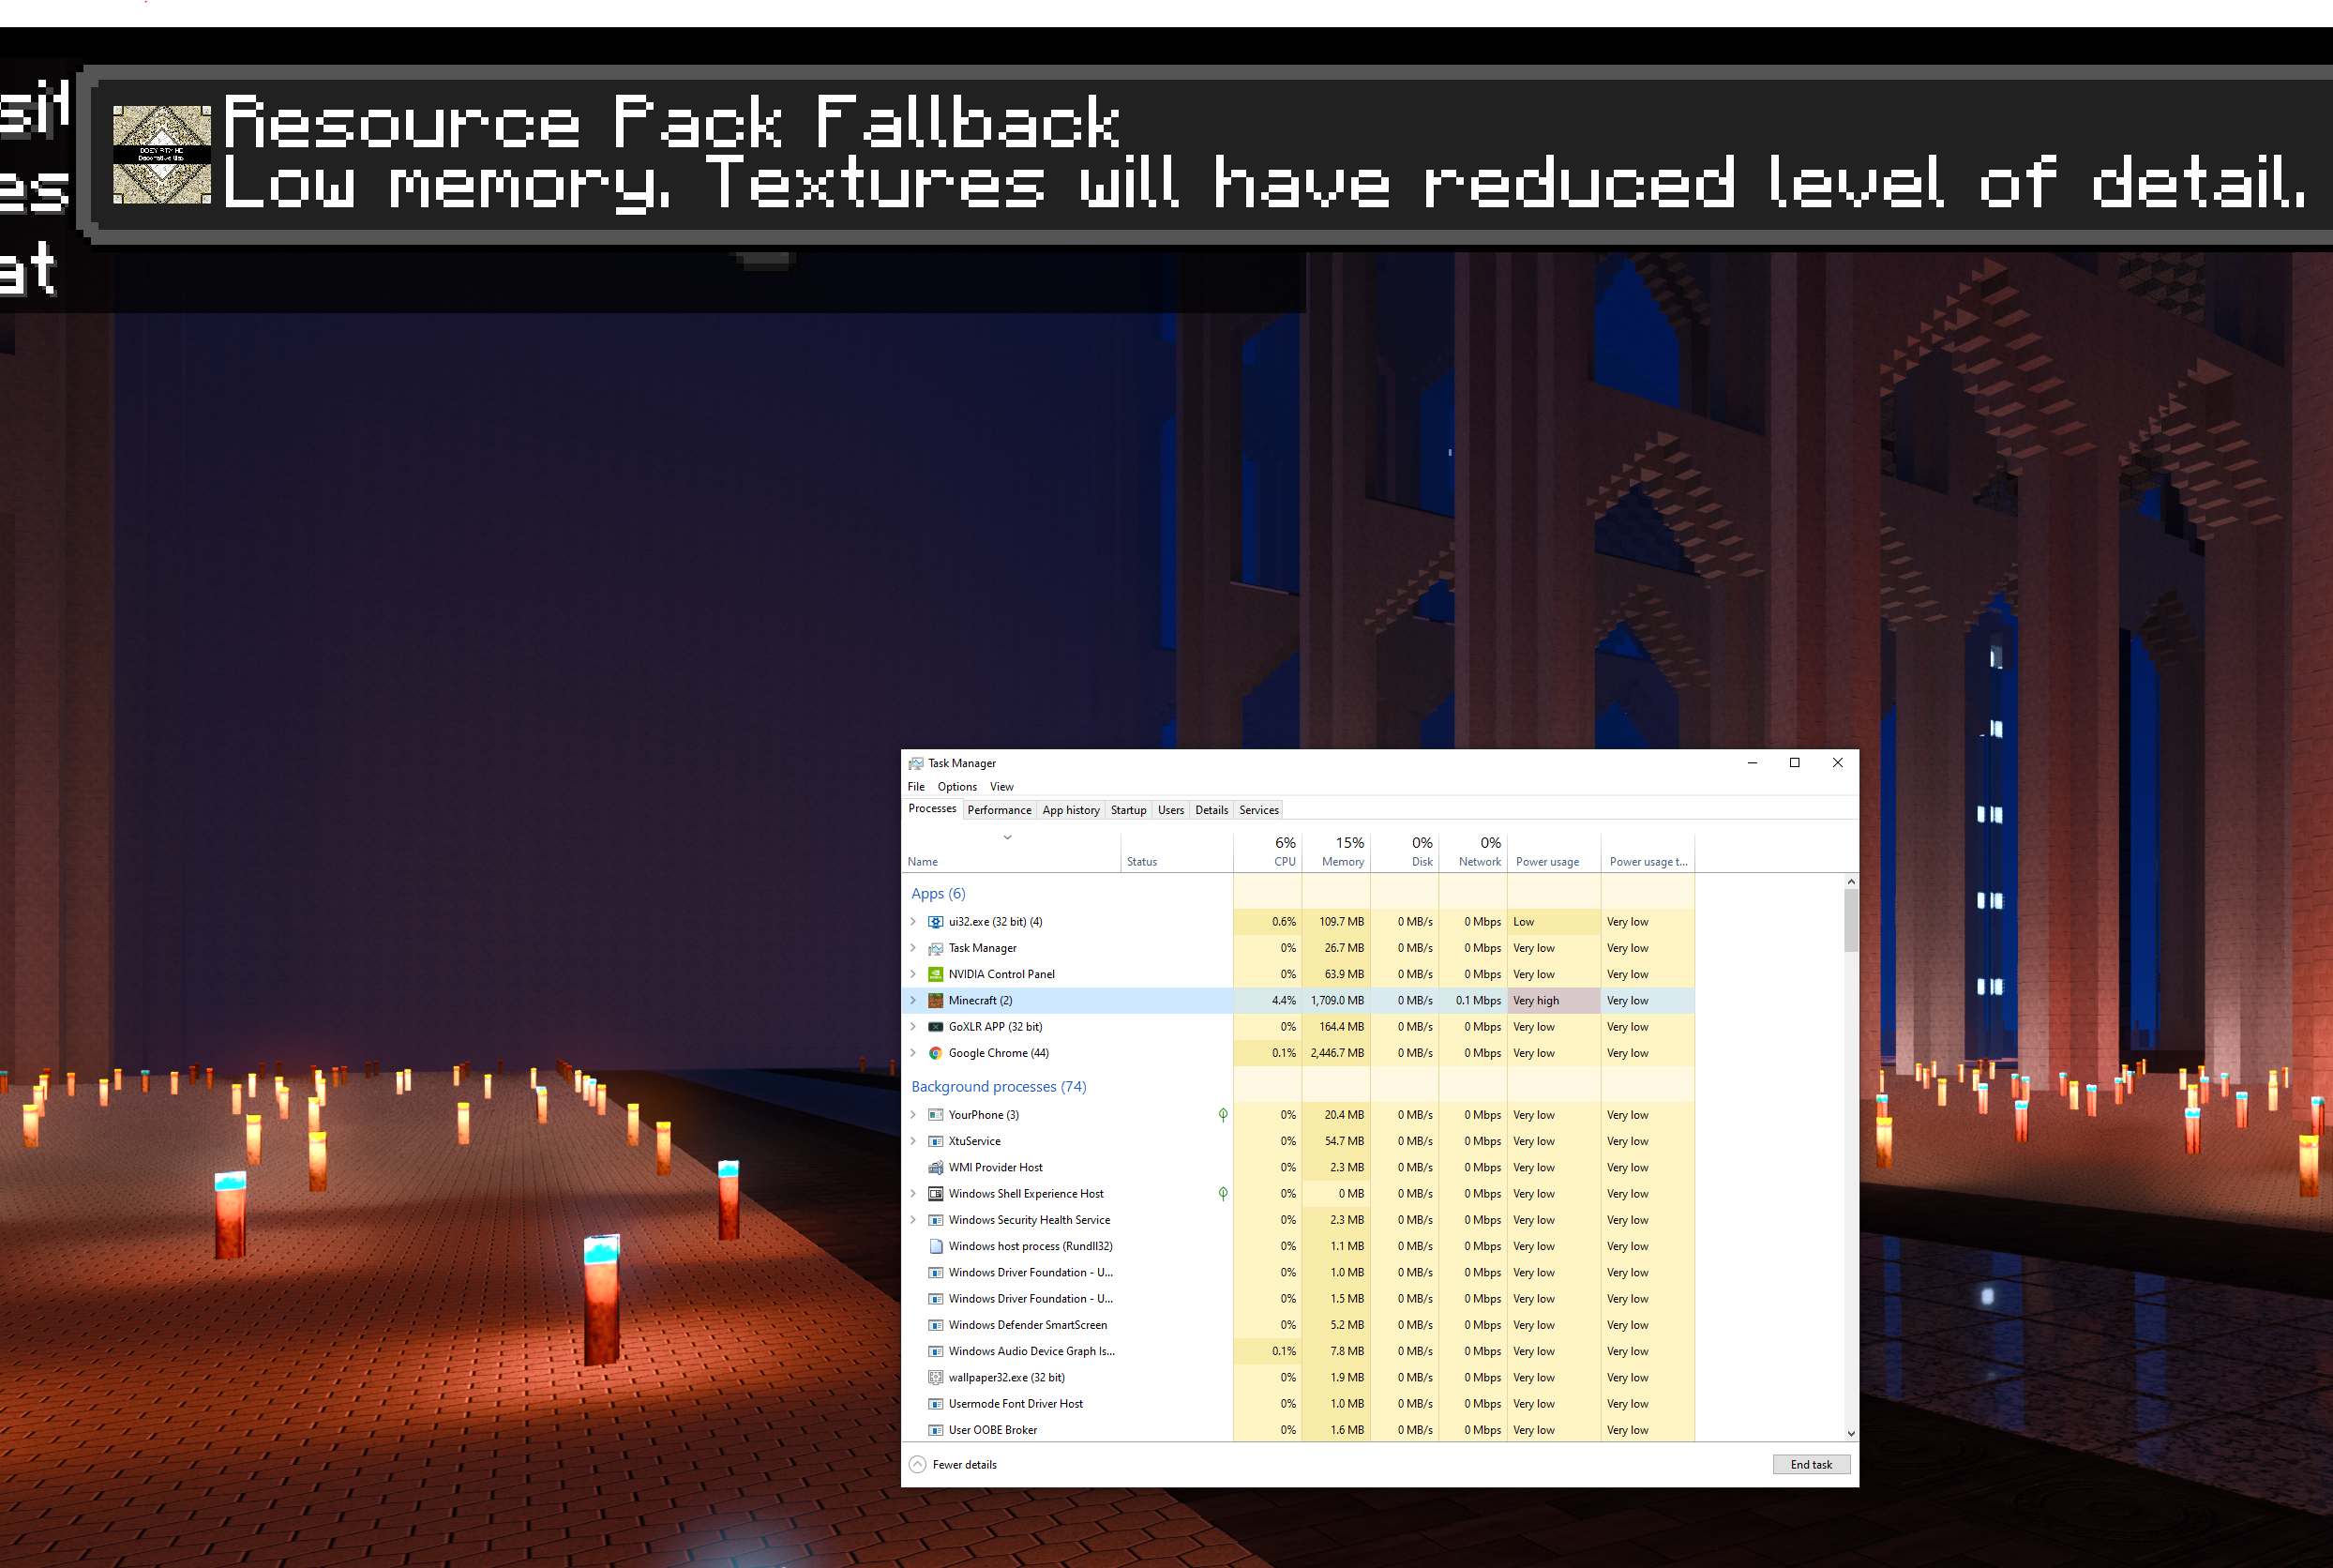Expand Windows Security Health Service entry
This screenshot has height=1568, width=2333.
click(913, 1220)
